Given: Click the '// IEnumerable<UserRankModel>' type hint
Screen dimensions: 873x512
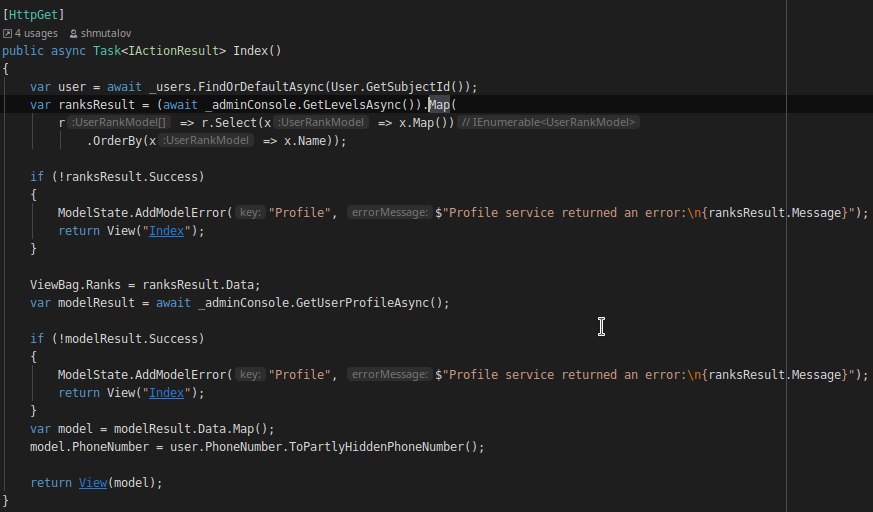Looking at the screenshot, I should click(548, 122).
